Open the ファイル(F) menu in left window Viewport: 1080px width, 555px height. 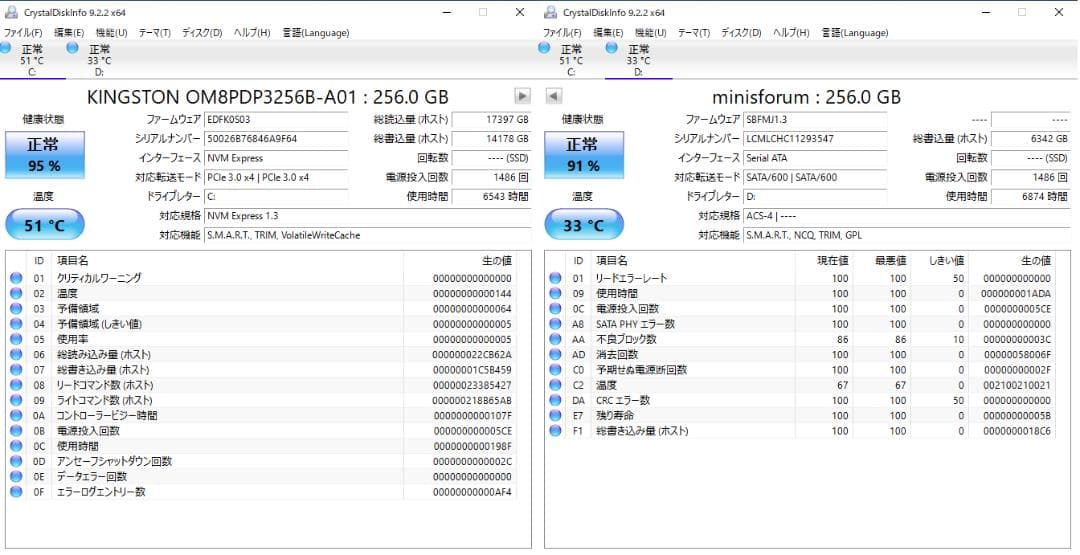pos(23,32)
